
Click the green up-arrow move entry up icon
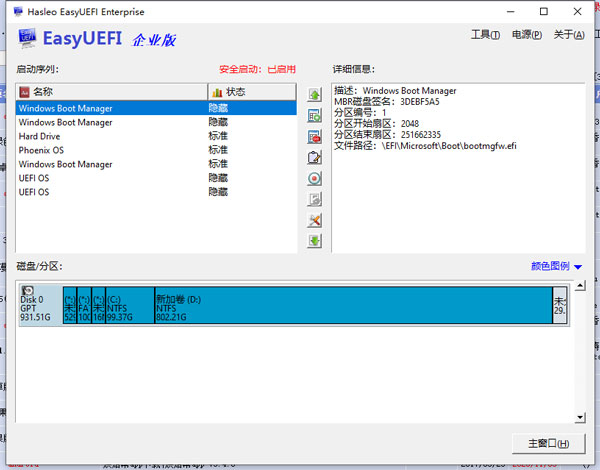coord(314,95)
